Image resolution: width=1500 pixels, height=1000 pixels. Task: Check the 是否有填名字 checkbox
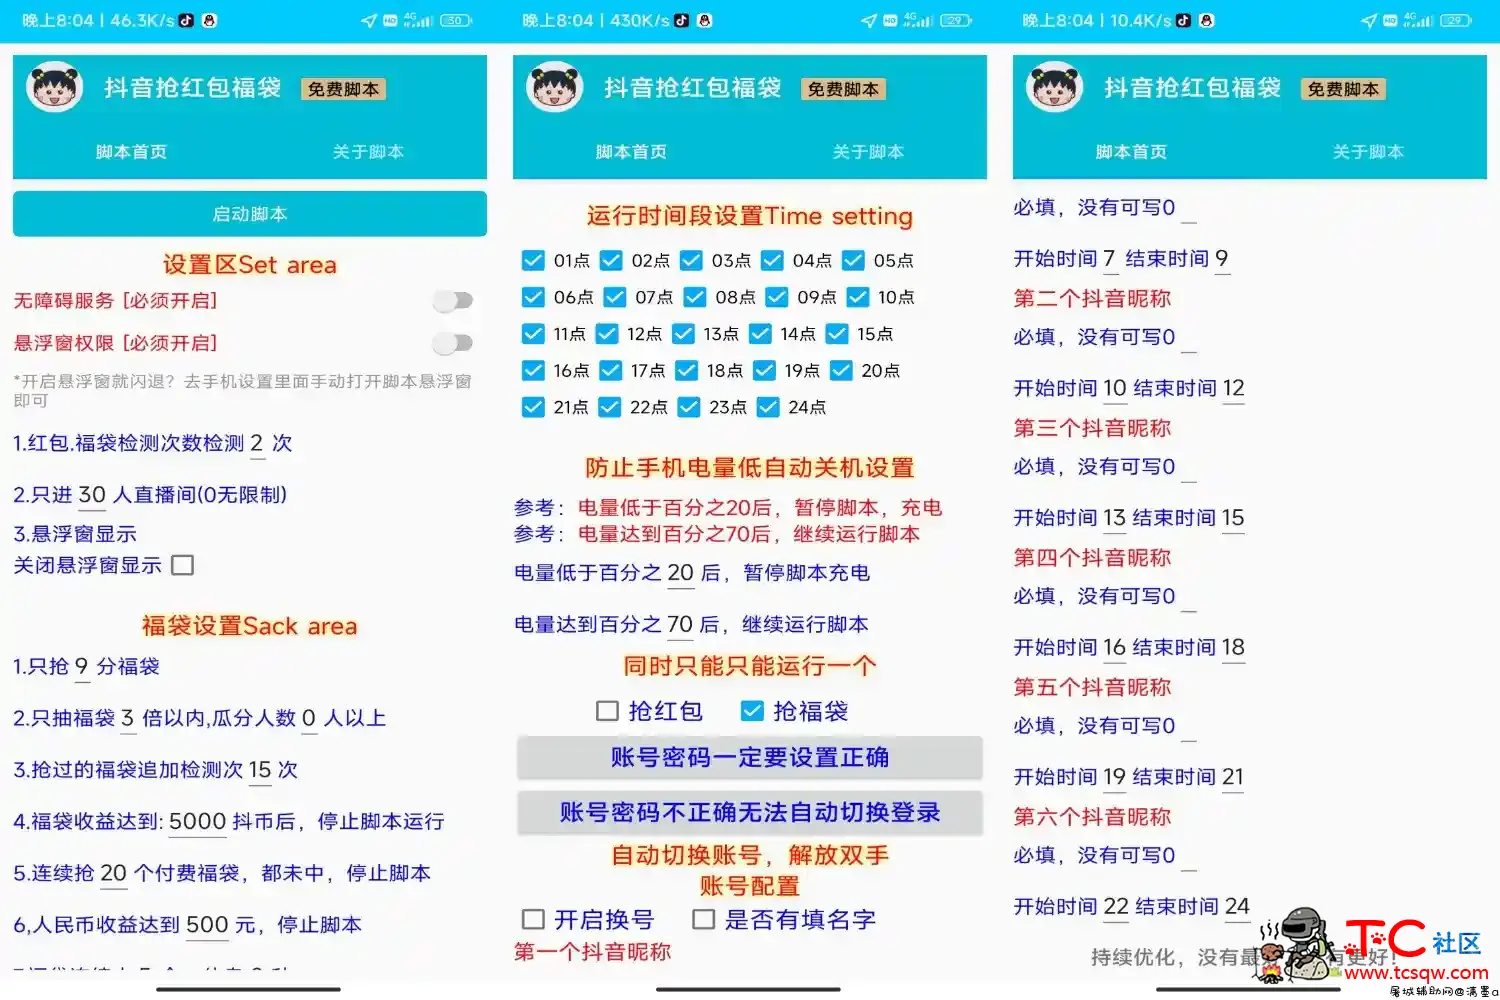click(704, 919)
